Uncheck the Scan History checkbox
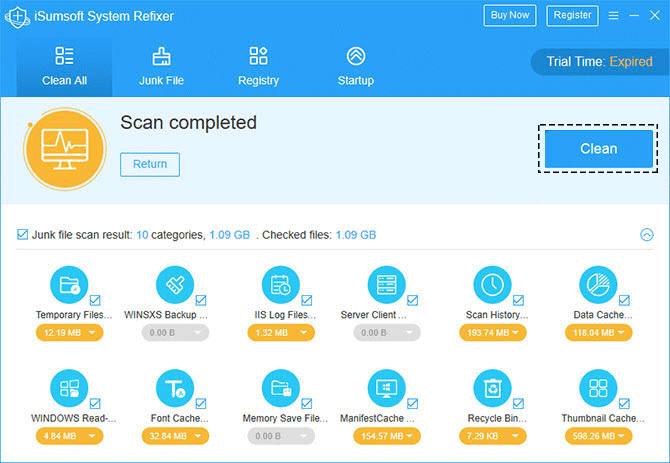 pyautogui.click(x=518, y=300)
